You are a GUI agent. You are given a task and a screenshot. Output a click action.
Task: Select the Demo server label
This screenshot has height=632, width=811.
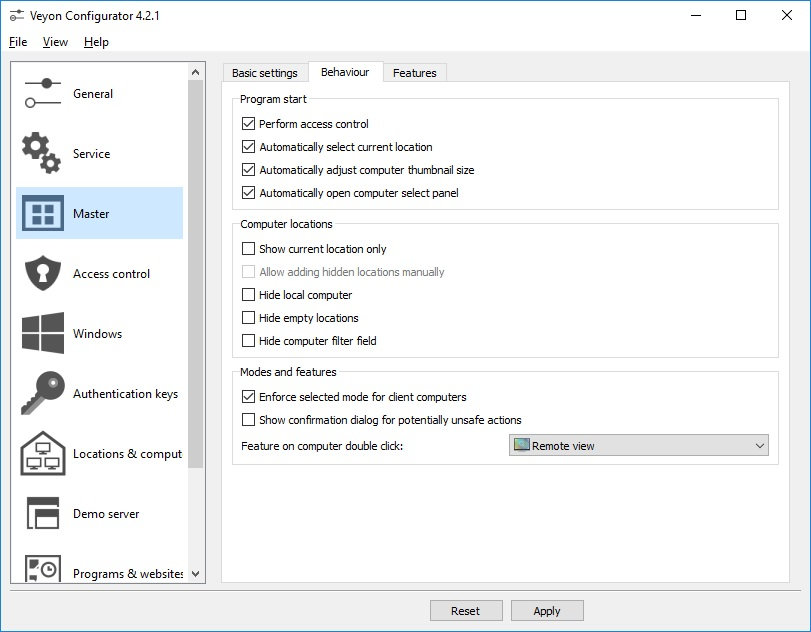point(106,514)
